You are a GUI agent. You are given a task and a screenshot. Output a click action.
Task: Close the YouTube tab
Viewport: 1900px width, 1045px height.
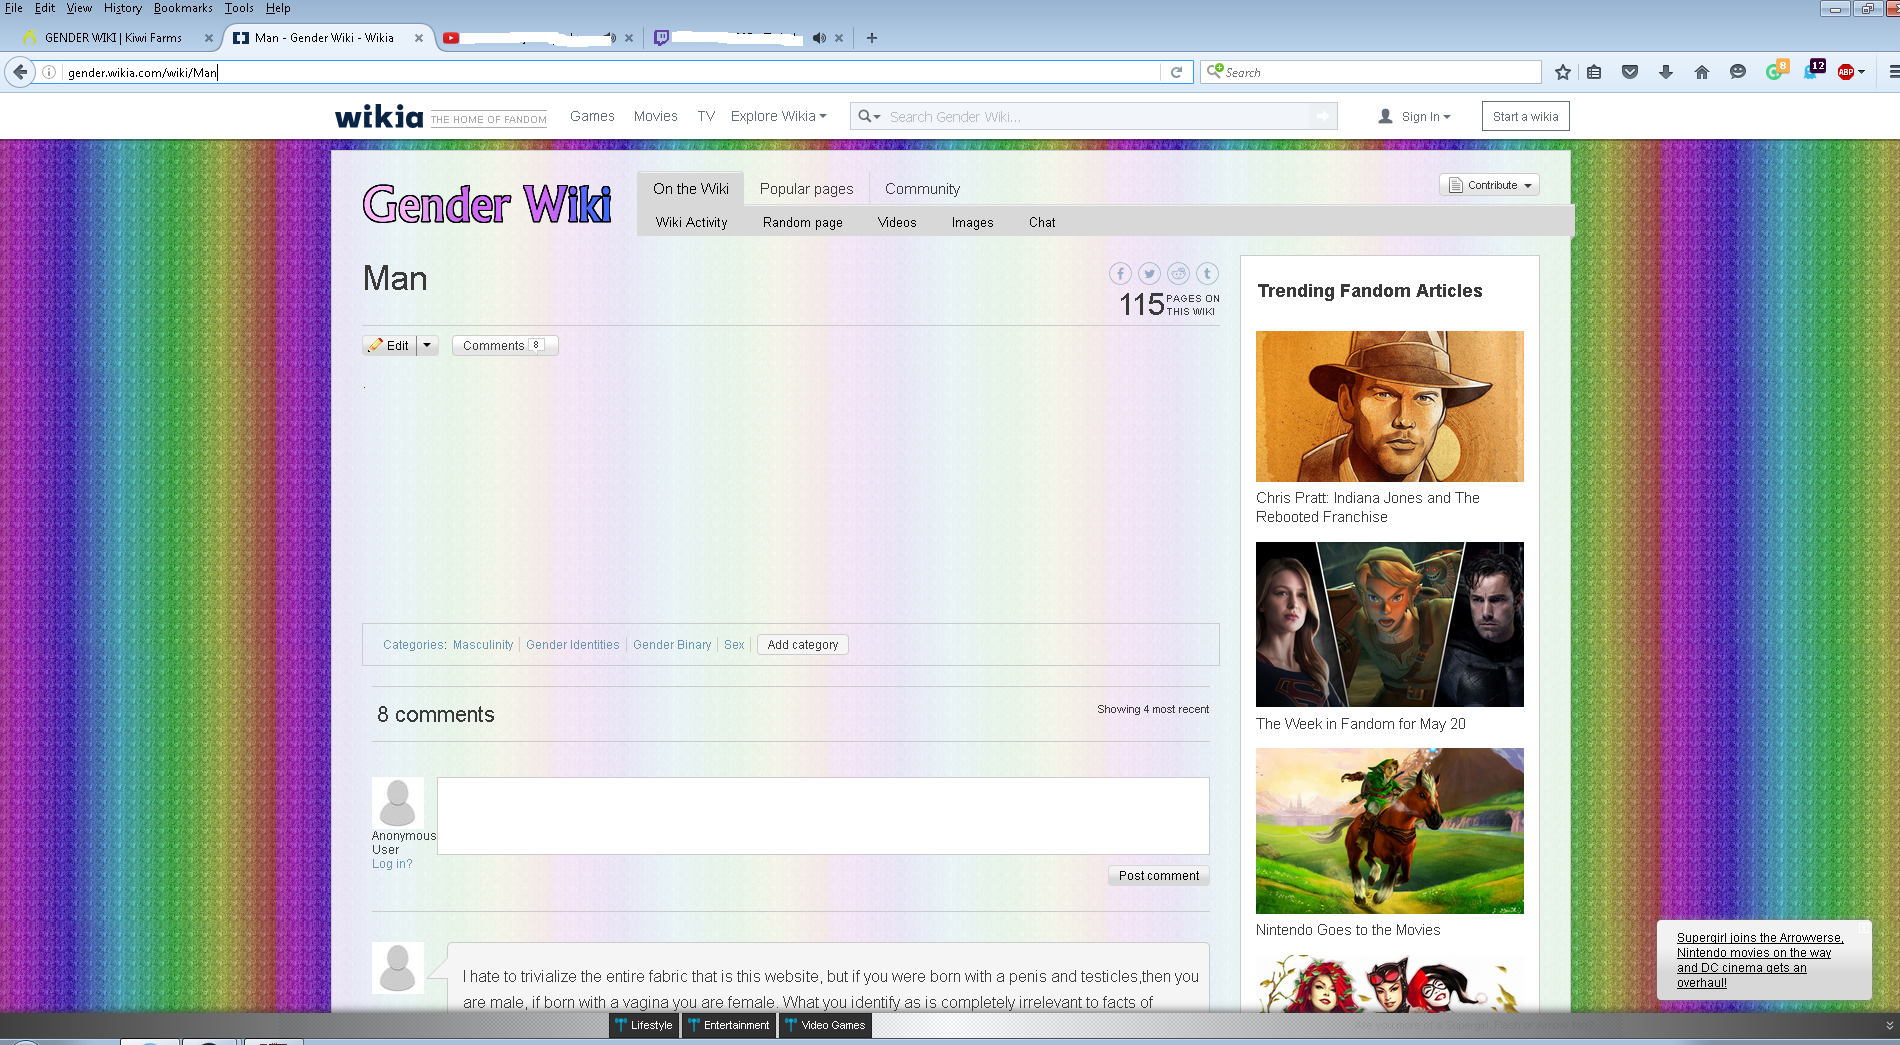629,38
